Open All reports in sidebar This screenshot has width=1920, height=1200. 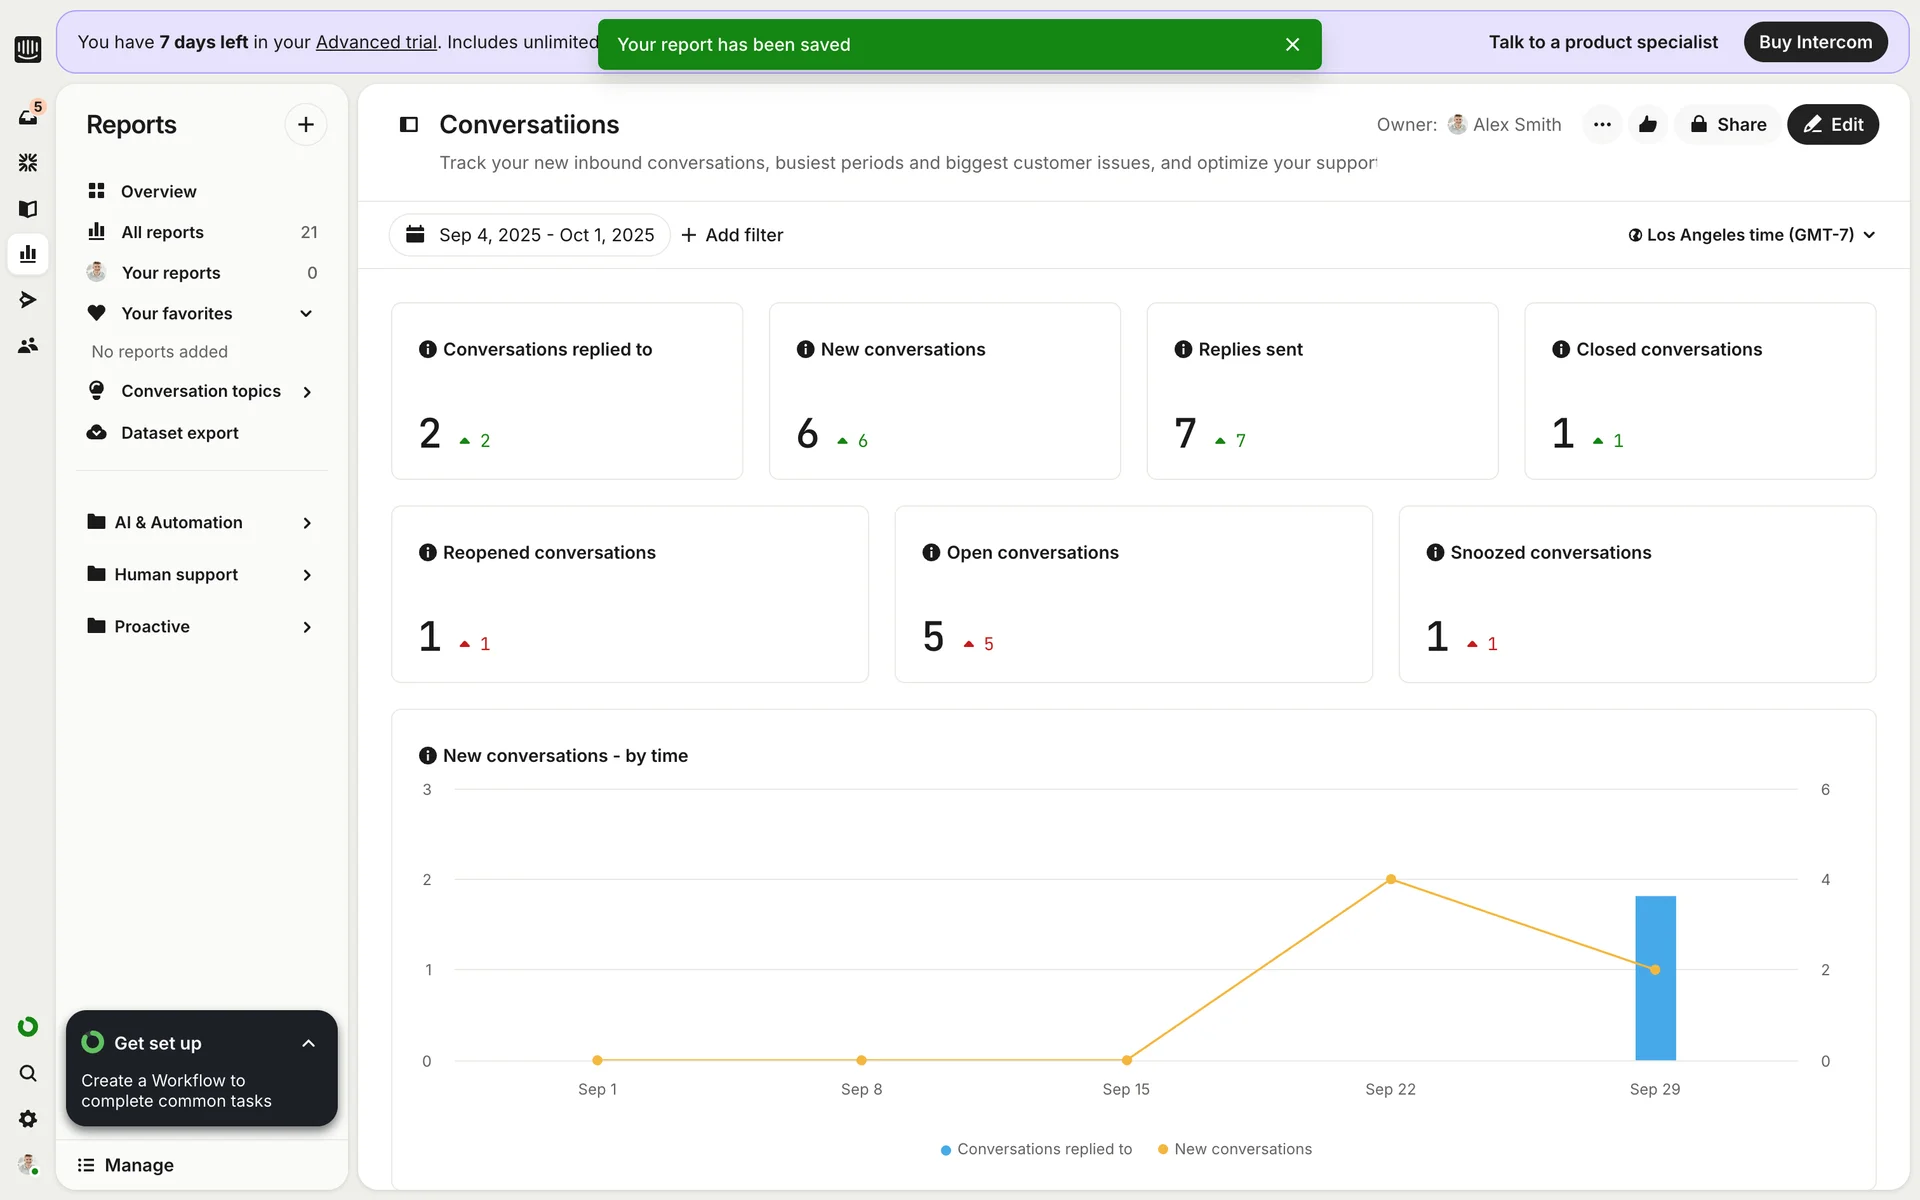(x=162, y=232)
